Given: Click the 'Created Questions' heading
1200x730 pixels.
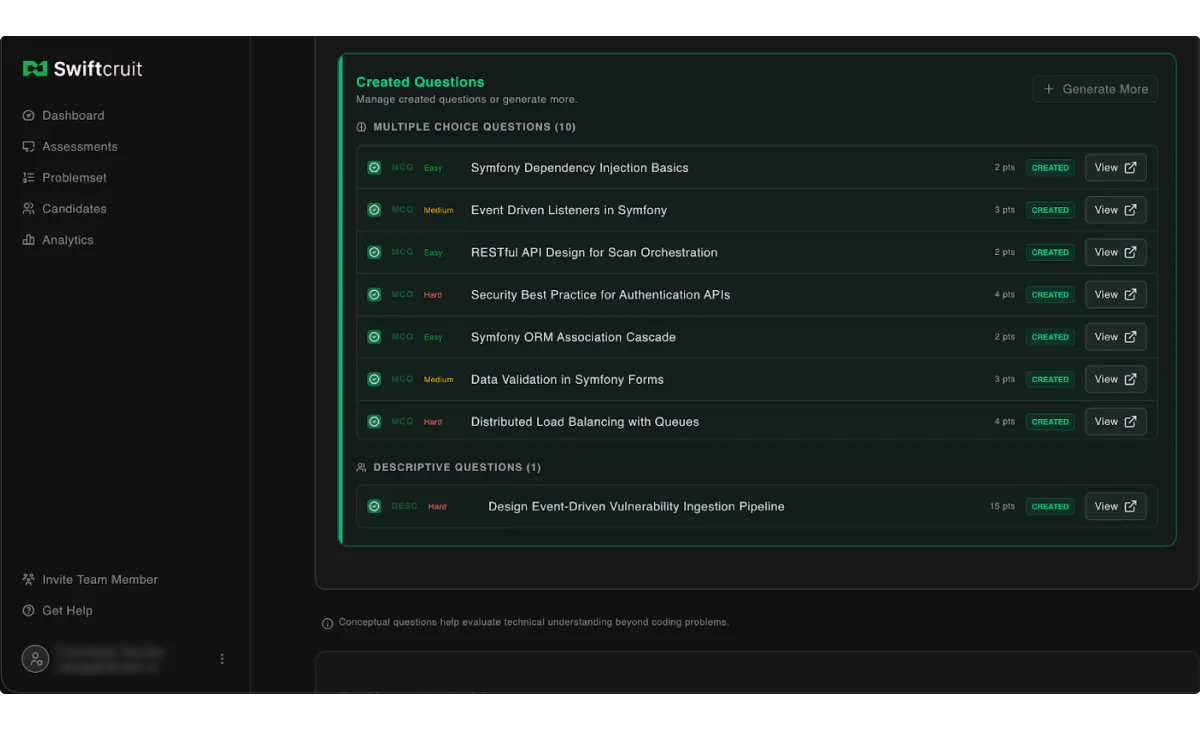Looking at the screenshot, I should coord(420,82).
